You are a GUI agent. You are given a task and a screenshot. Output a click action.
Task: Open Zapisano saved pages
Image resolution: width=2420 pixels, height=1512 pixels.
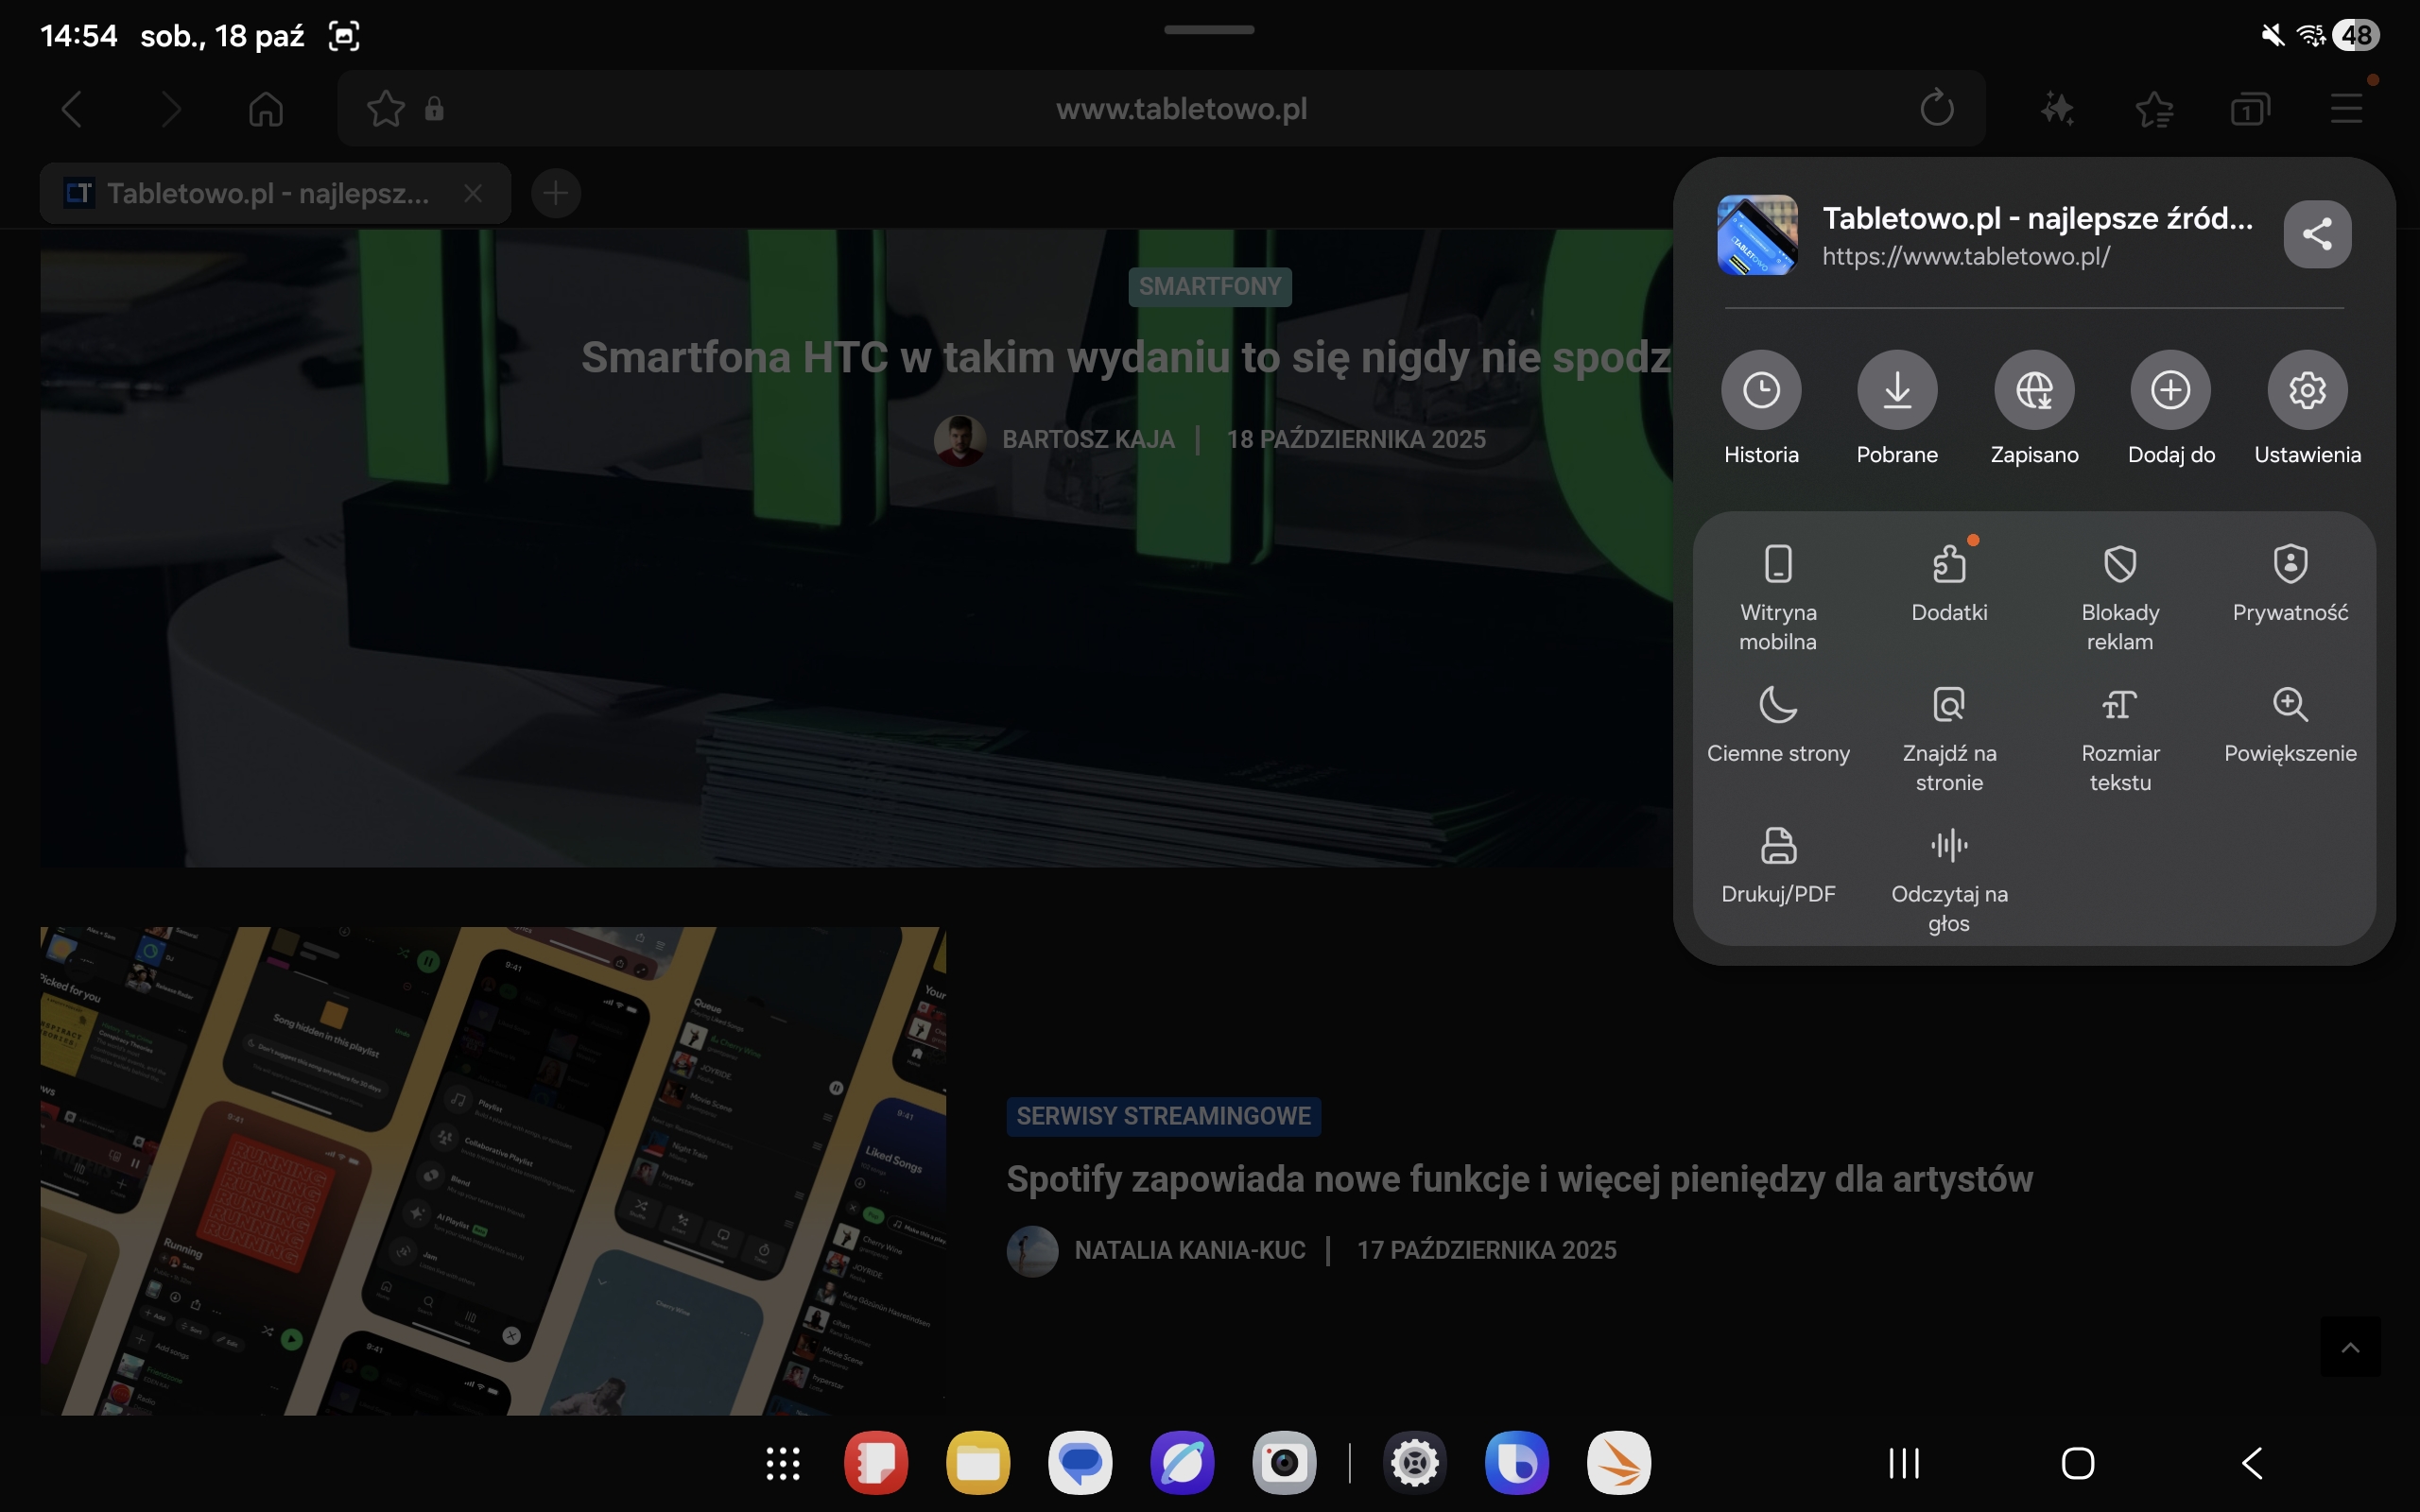click(2034, 390)
